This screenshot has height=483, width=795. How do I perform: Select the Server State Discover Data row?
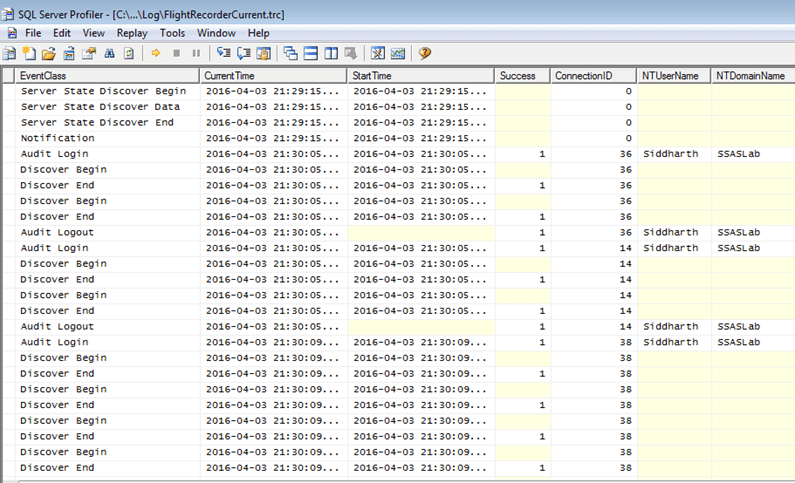(399, 107)
